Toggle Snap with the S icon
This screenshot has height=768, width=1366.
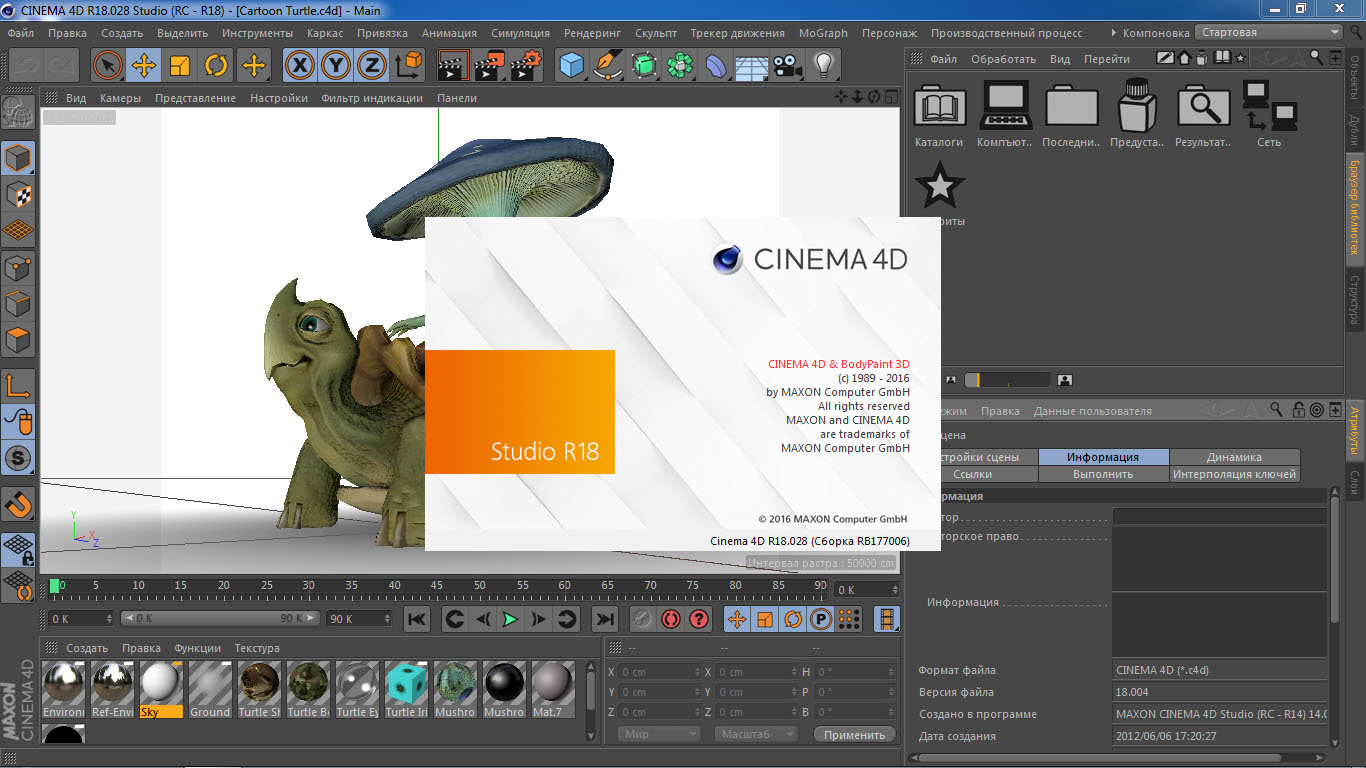point(18,458)
